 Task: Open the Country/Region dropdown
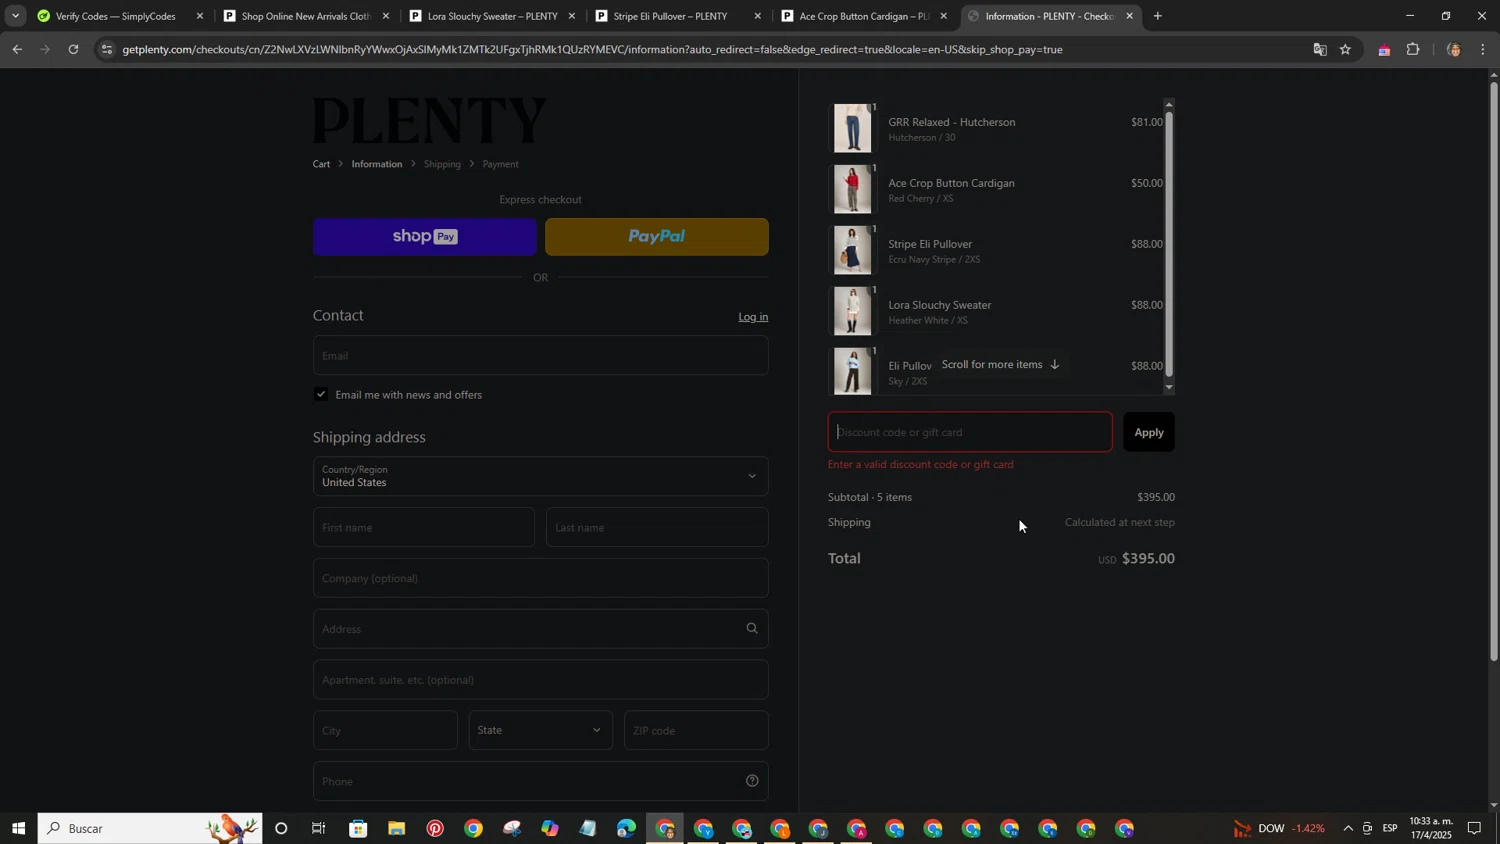point(540,476)
